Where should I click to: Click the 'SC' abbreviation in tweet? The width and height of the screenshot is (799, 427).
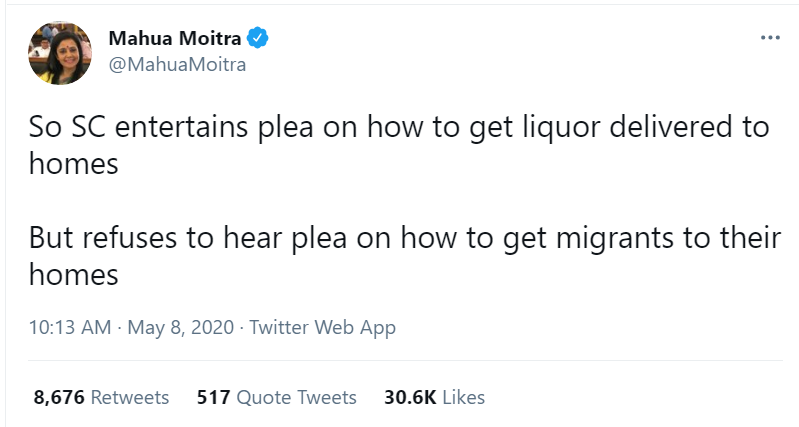pyautogui.click(x=88, y=127)
